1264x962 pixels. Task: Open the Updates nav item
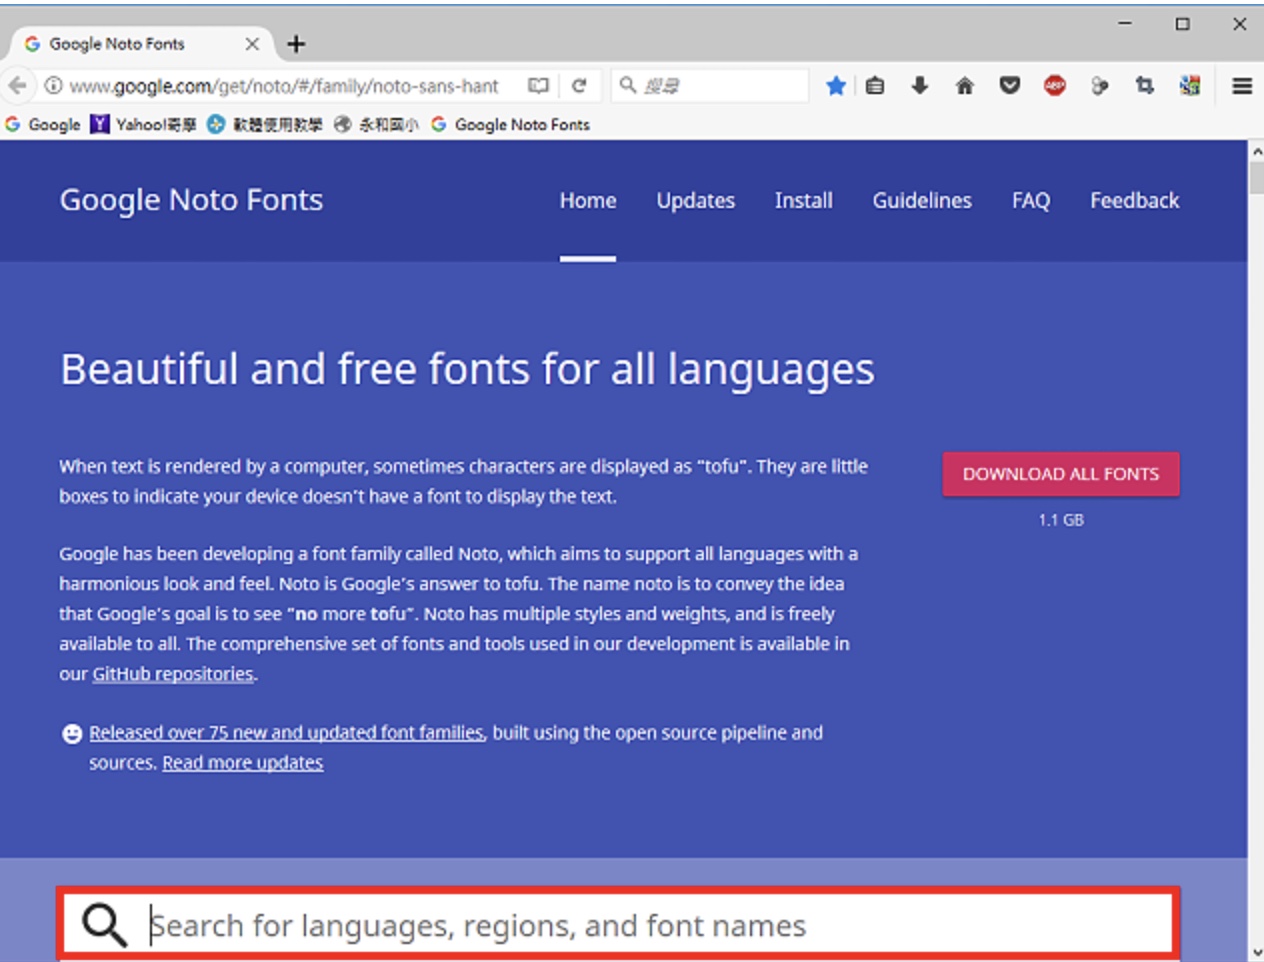[696, 200]
